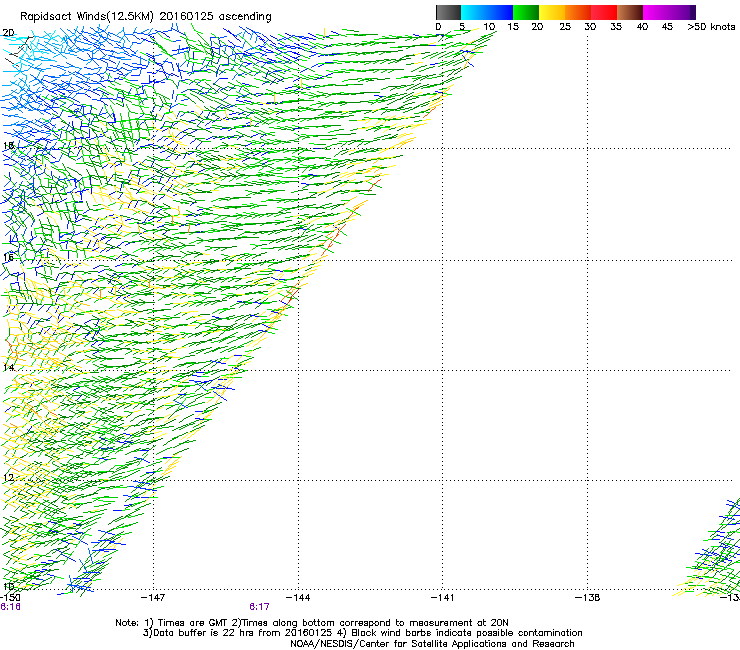Click the latitude label '14'

[x=8, y=367]
